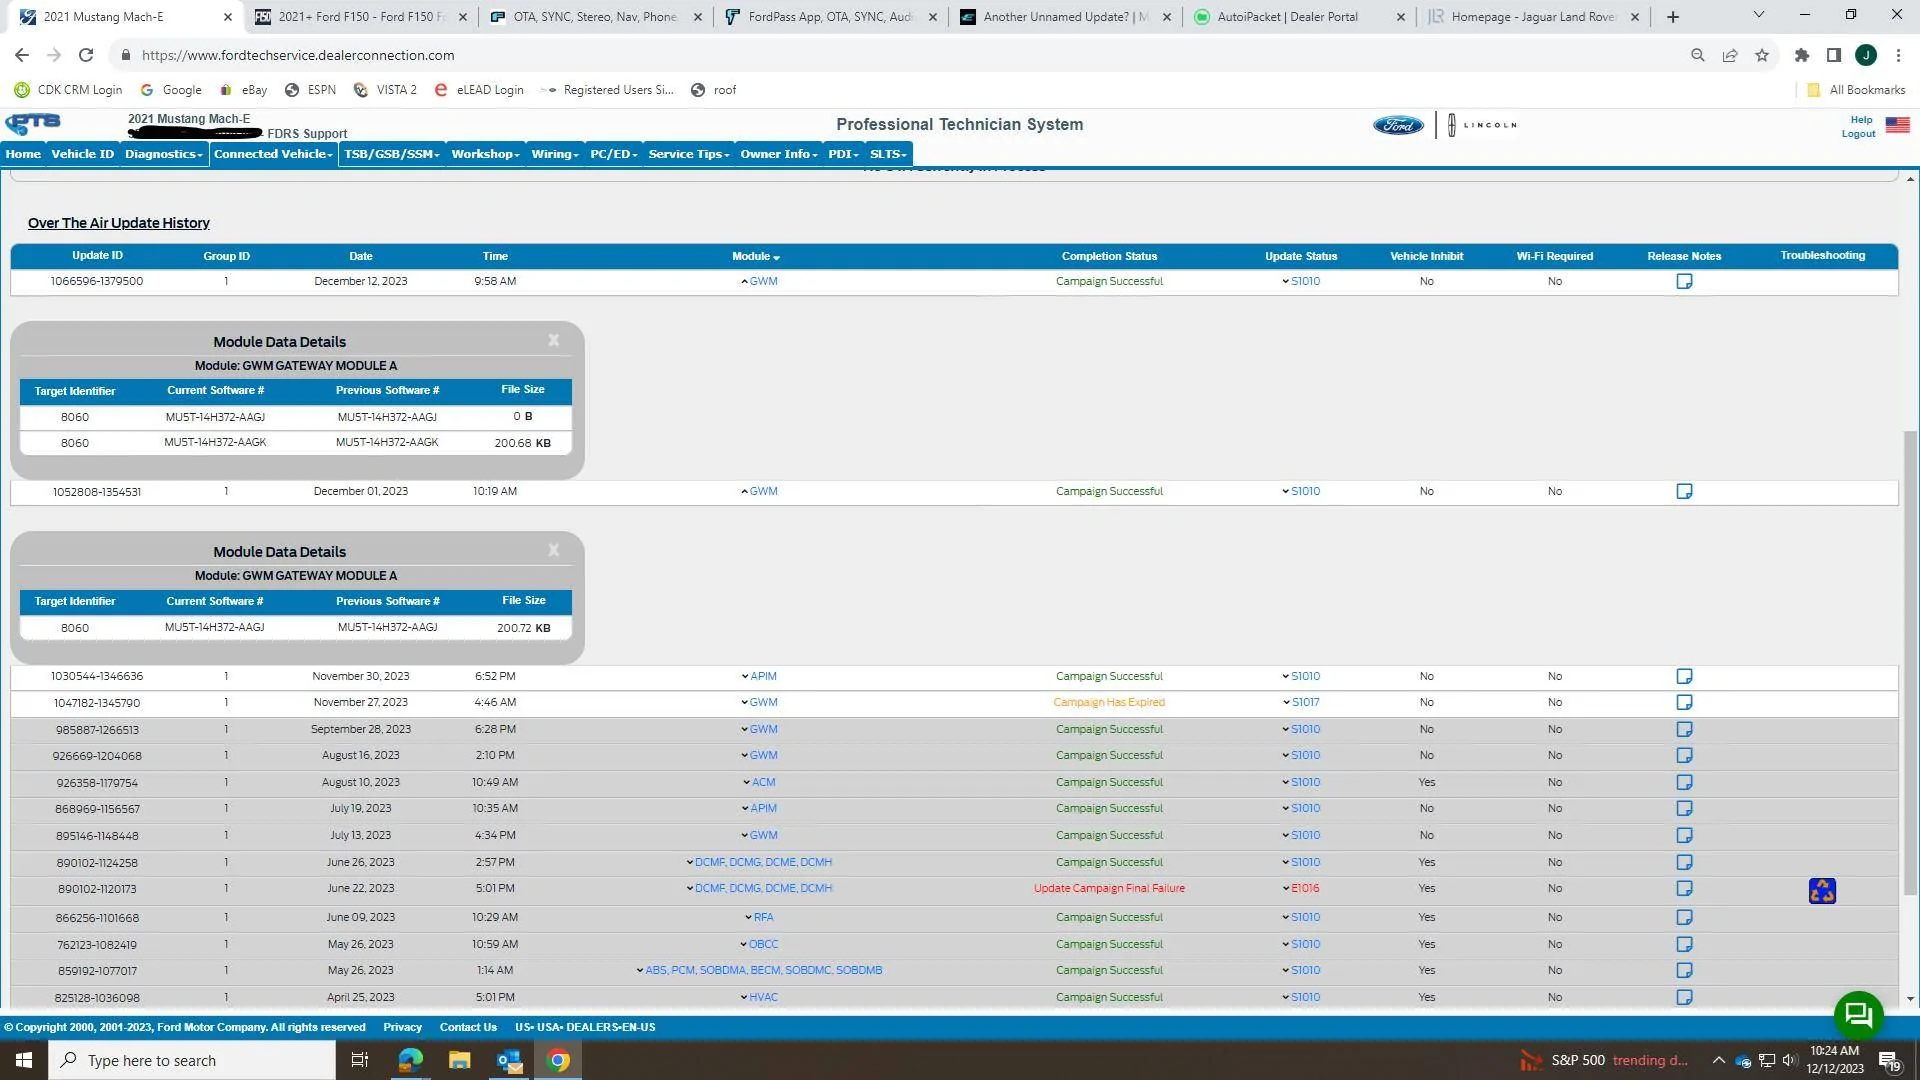The height and width of the screenshot is (1080, 1920).
Task: Open the live chat bubble
Action: tap(1858, 1015)
